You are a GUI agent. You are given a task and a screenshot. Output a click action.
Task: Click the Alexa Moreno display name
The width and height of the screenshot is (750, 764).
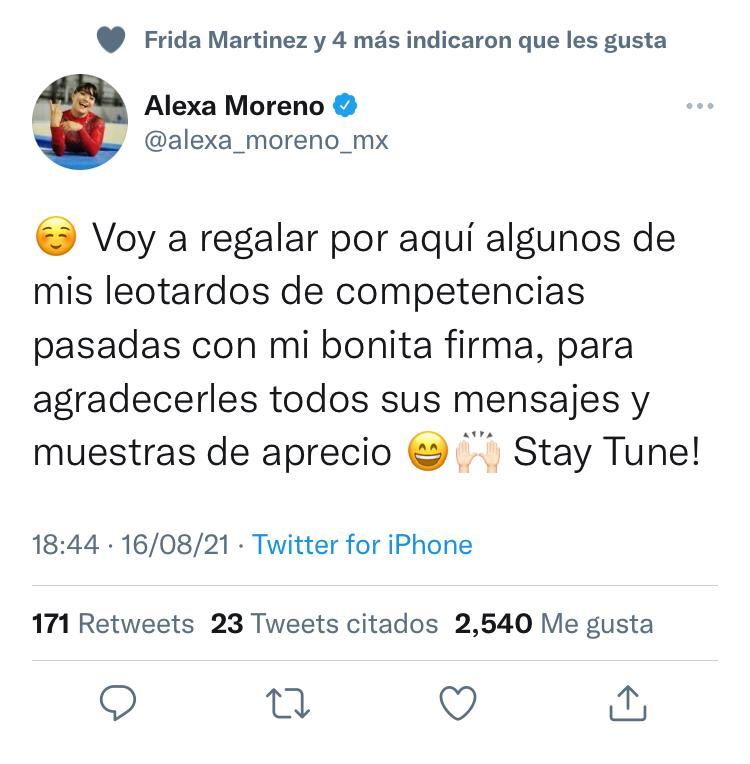(x=234, y=106)
